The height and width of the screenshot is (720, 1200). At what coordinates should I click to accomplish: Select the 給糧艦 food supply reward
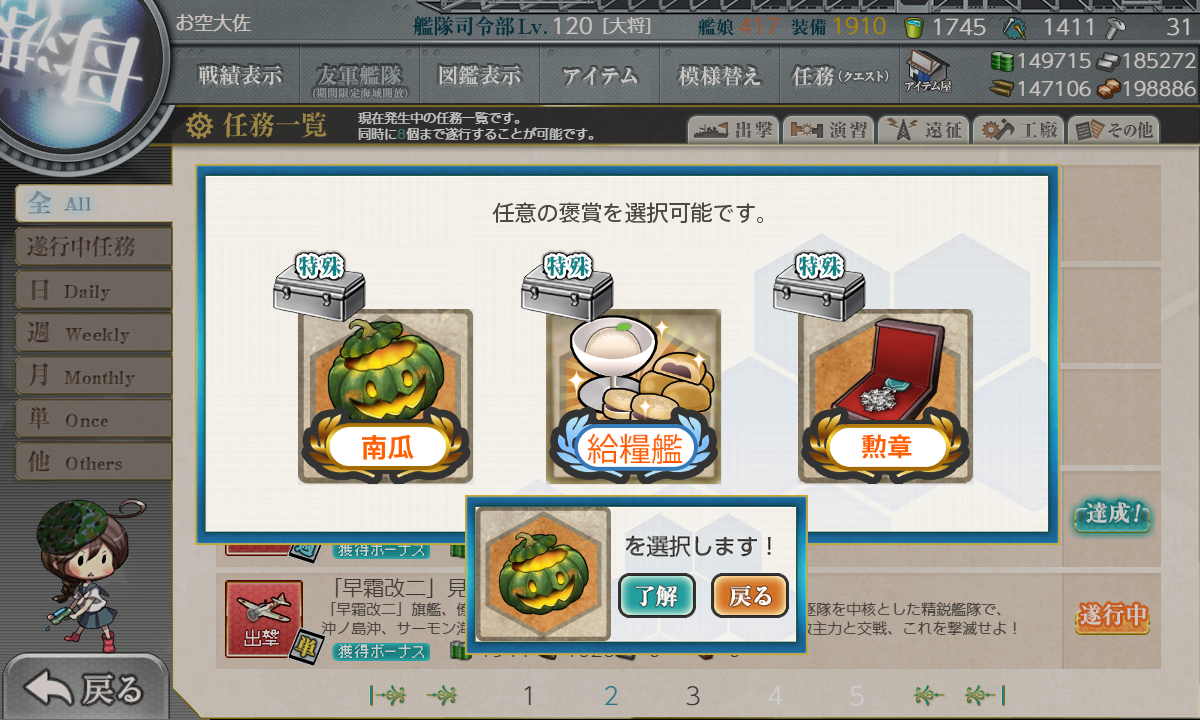coord(634,396)
